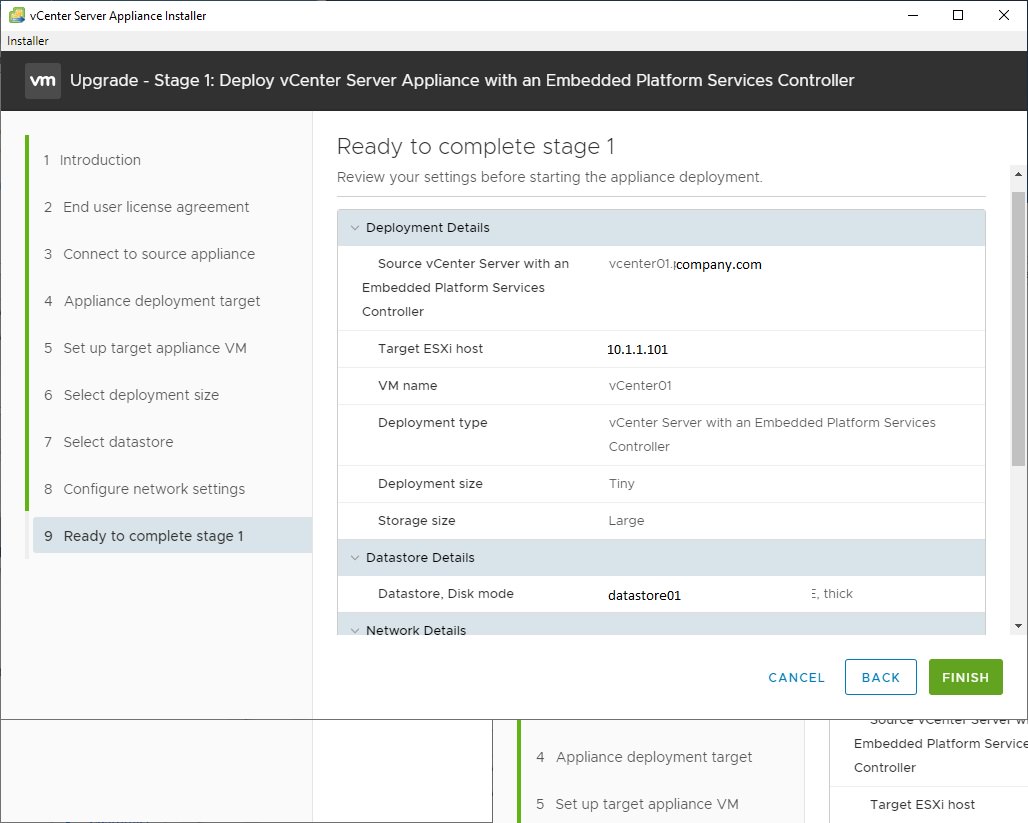Go to step 8 Configure network settings
This screenshot has height=823, width=1028.
coord(144,489)
